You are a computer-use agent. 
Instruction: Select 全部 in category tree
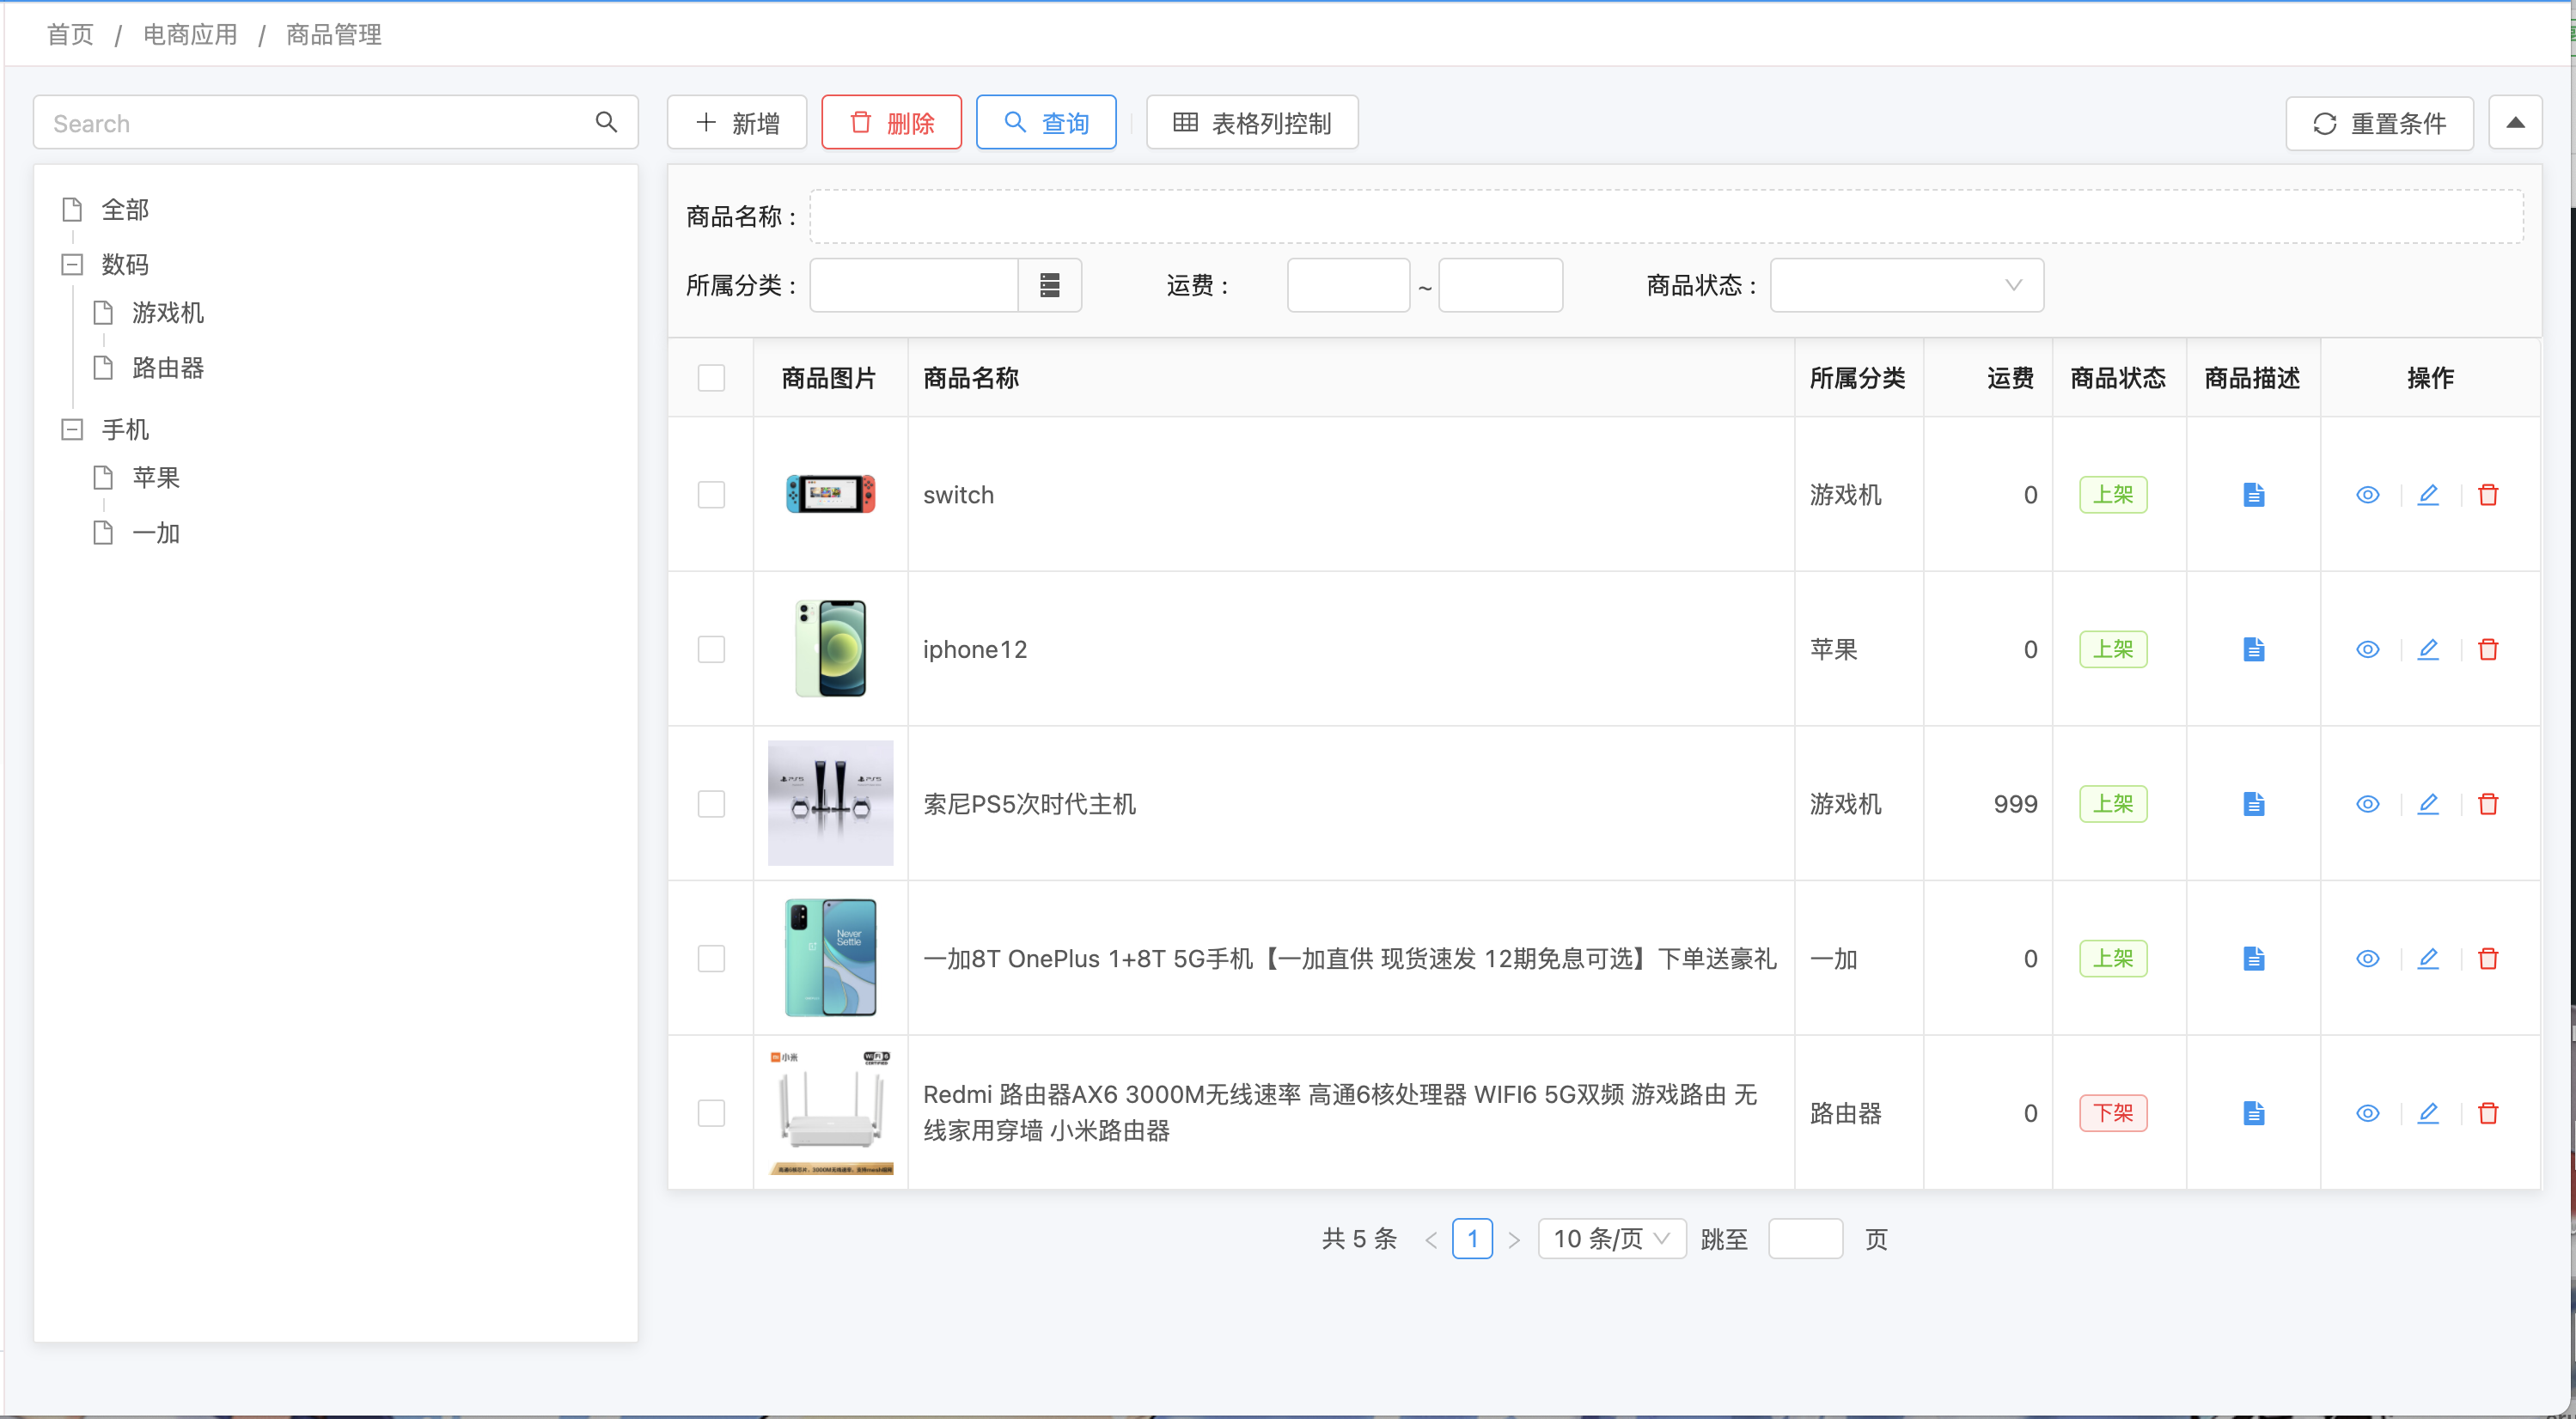coord(125,210)
